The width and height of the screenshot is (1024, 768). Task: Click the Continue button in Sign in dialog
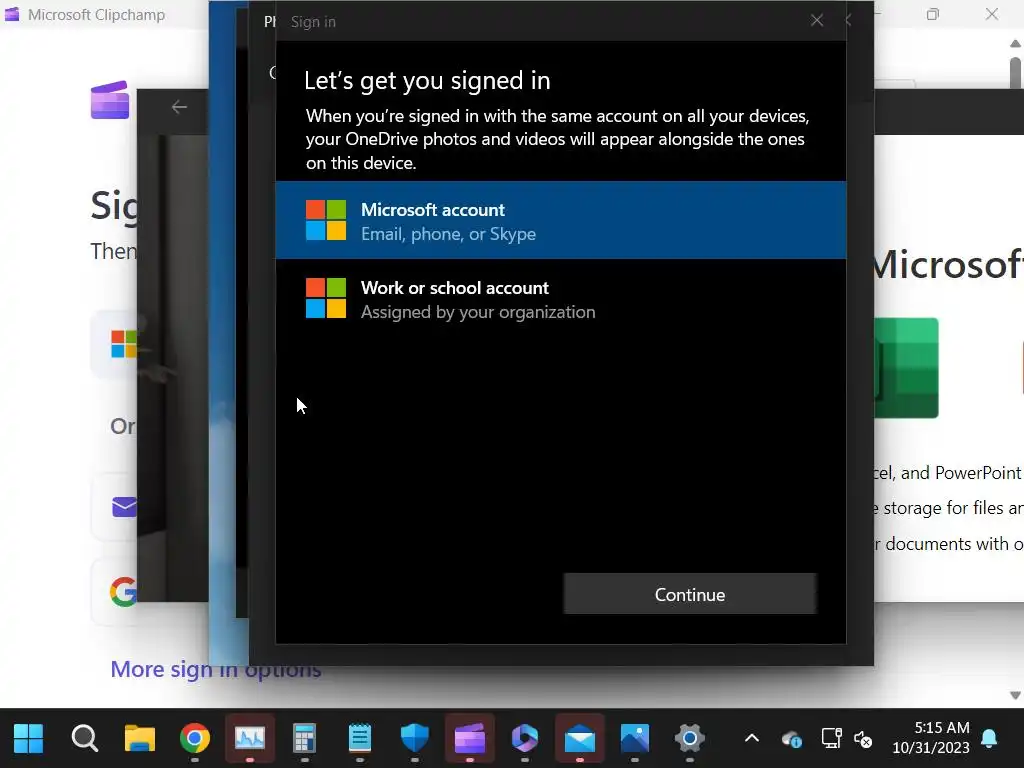(x=690, y=594)
